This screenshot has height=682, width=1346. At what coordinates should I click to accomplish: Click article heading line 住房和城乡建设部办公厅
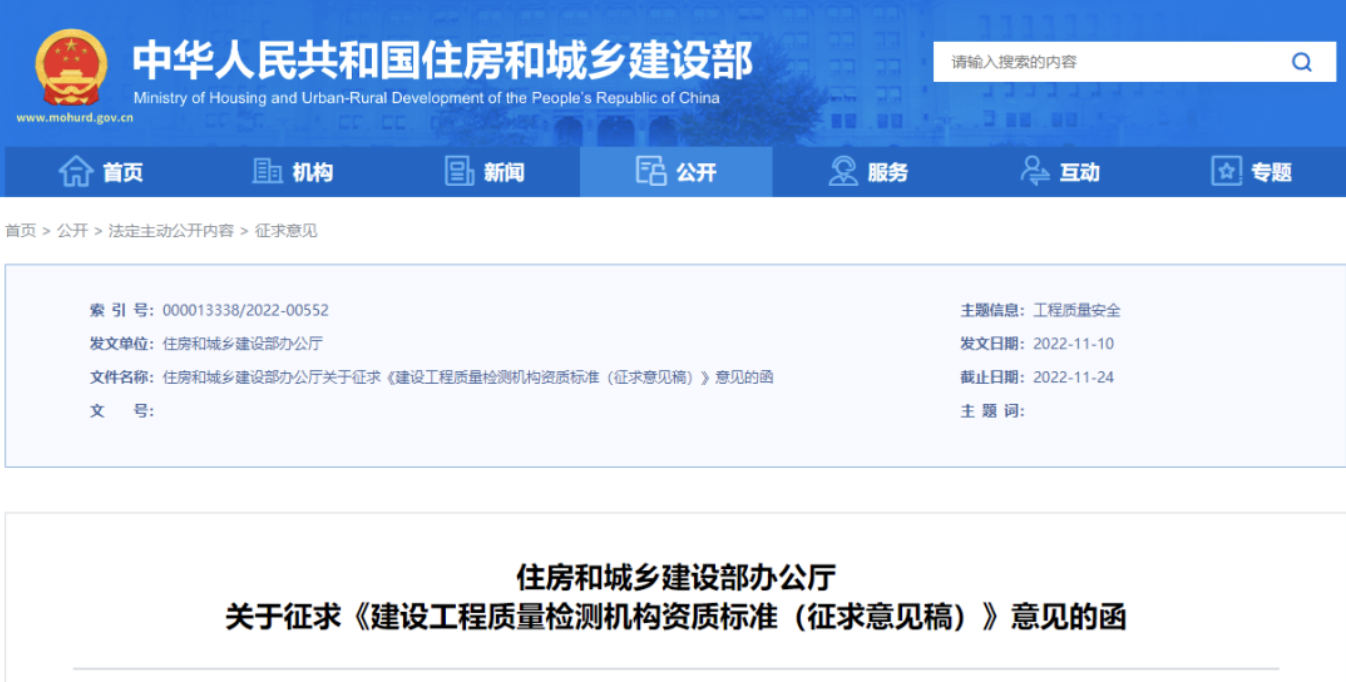(x=676, y=578)
